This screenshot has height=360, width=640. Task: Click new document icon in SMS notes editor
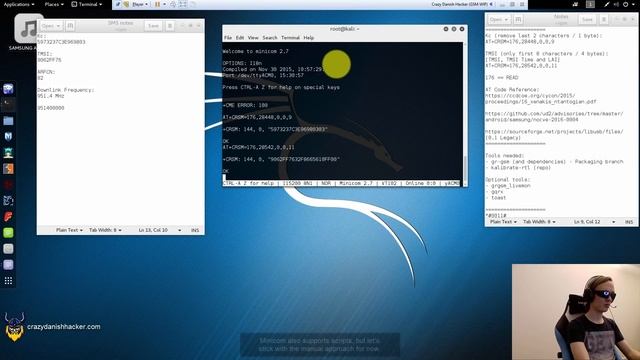click(x=70, y=26)
